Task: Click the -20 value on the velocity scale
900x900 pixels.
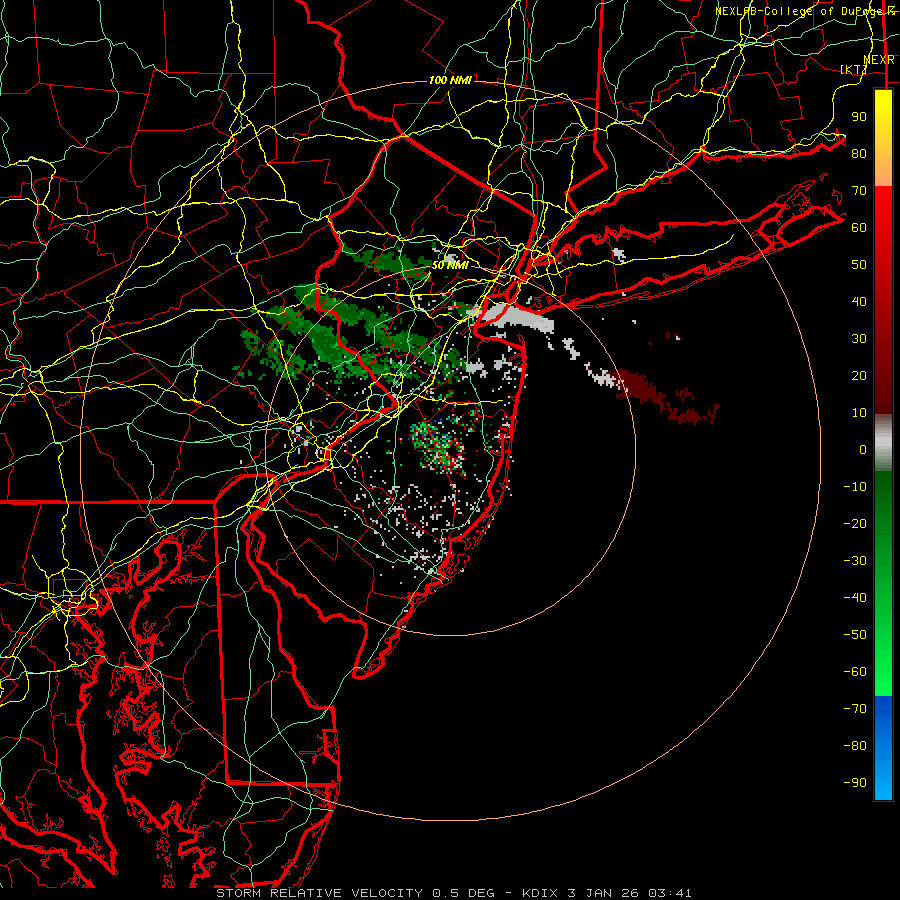Action: [855, 524]
